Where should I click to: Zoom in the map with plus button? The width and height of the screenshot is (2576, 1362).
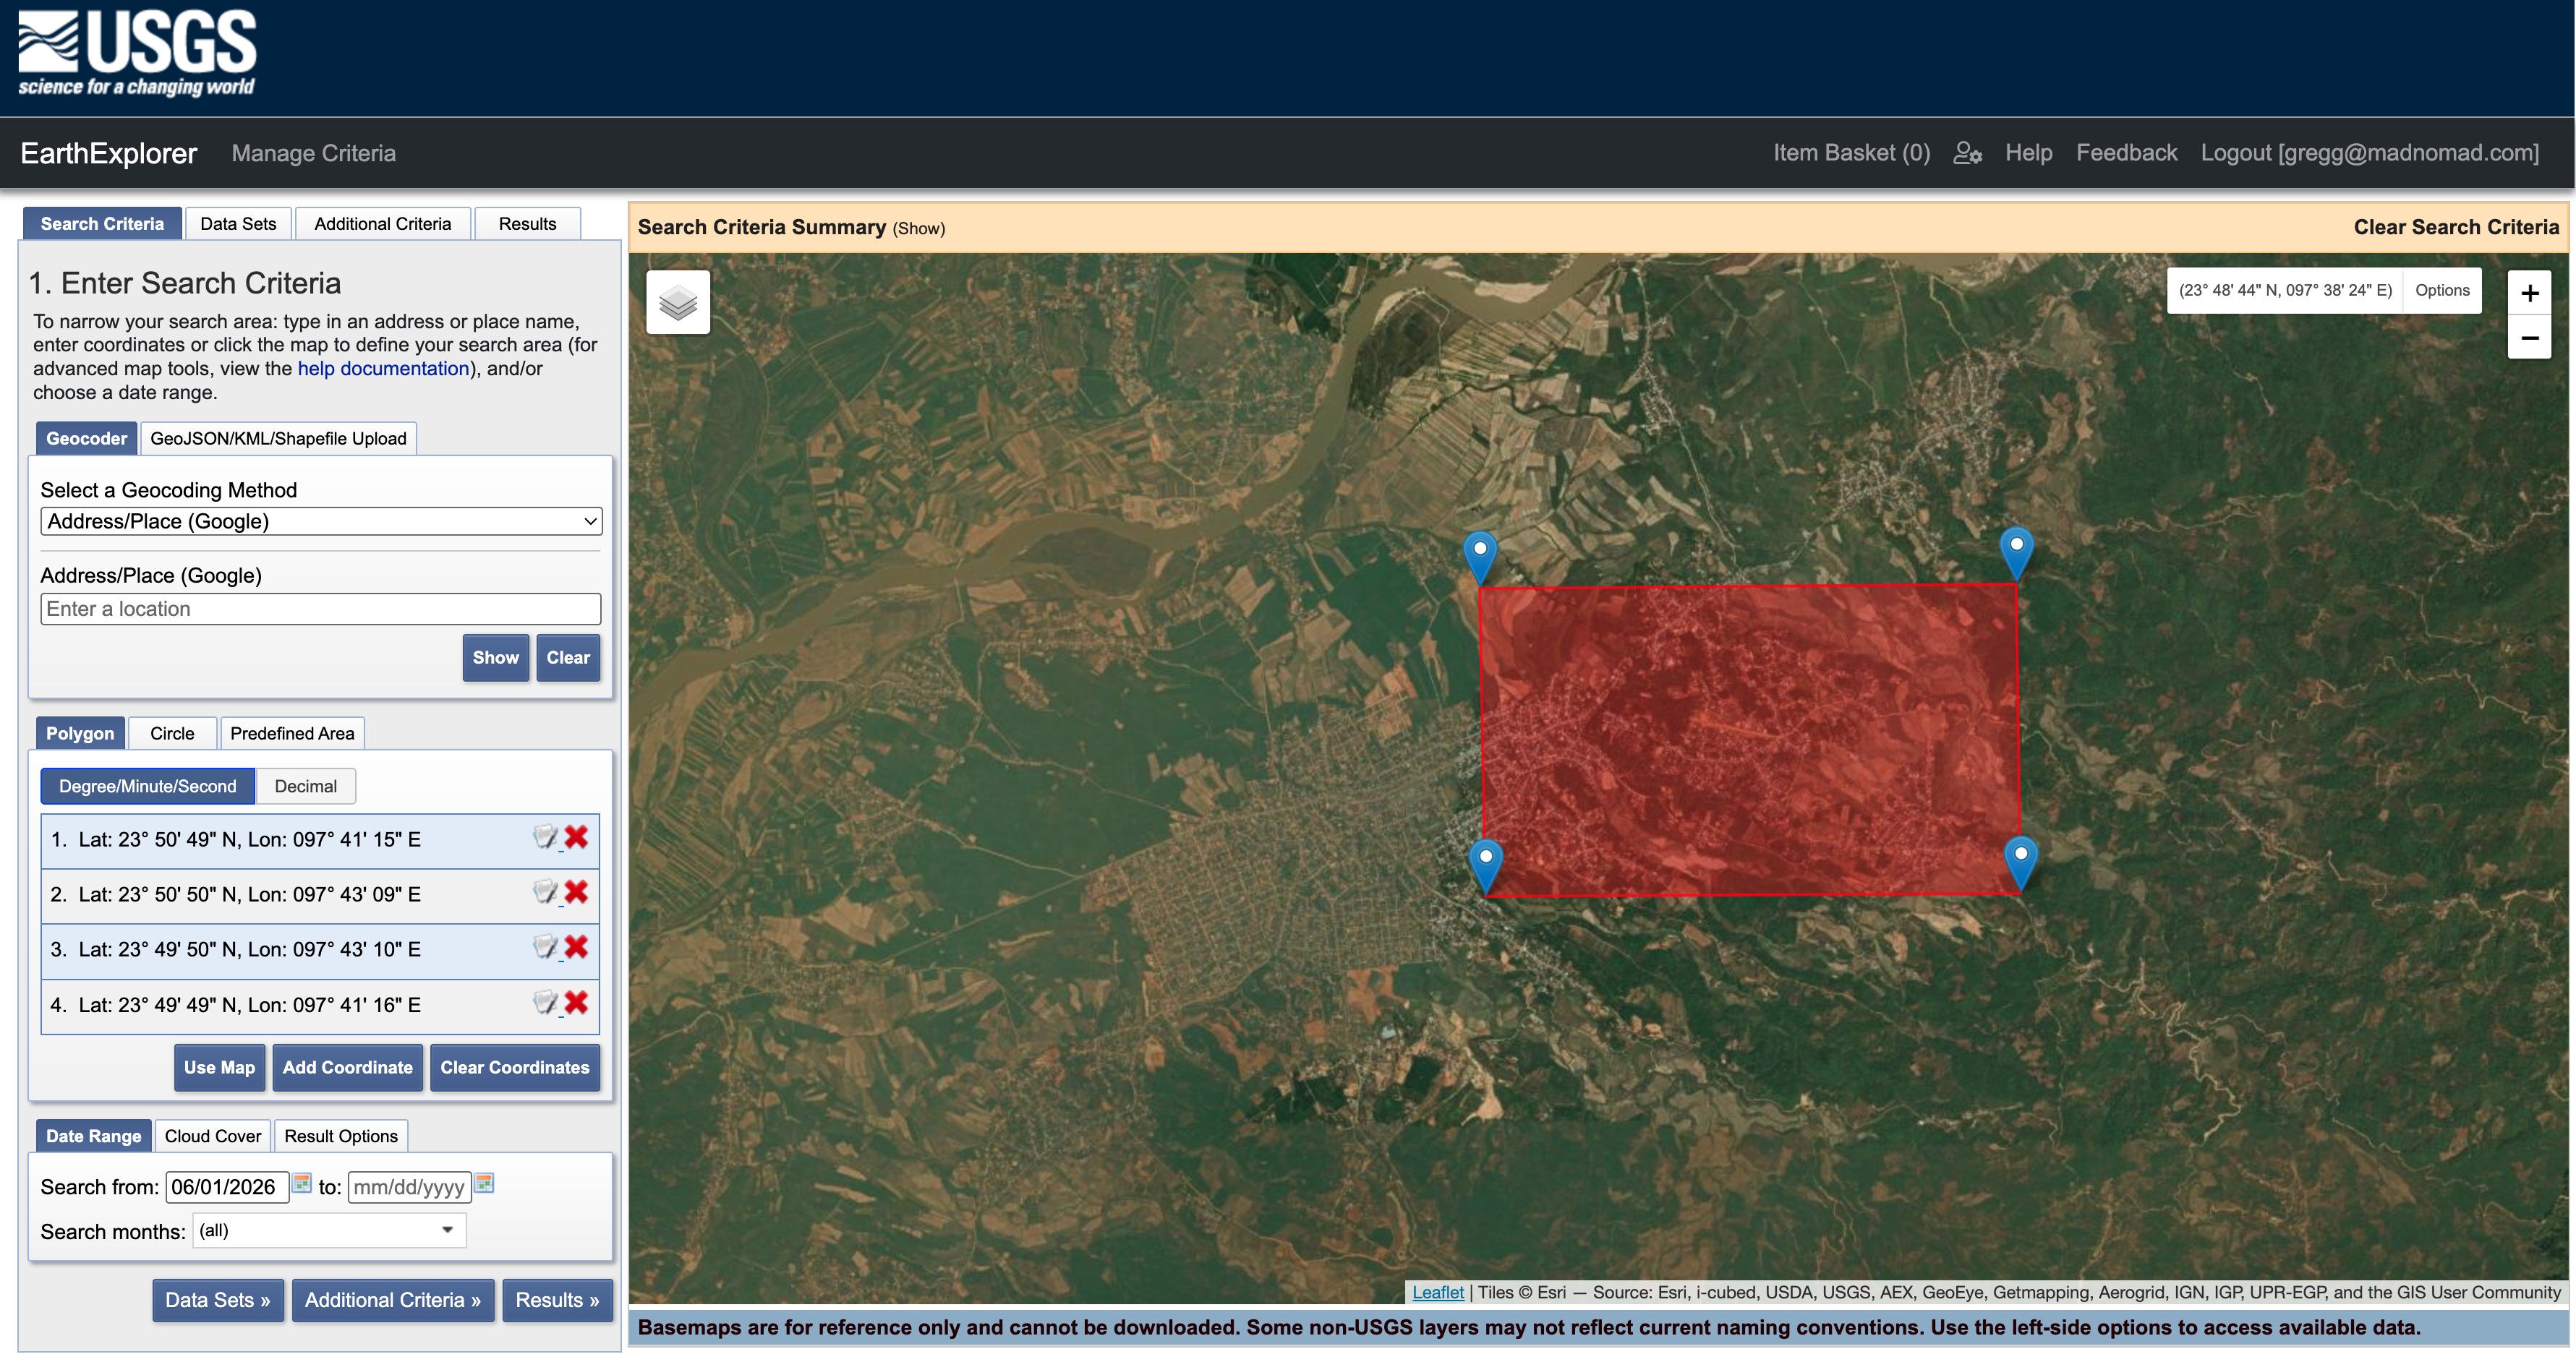[x=2529, y=293]
